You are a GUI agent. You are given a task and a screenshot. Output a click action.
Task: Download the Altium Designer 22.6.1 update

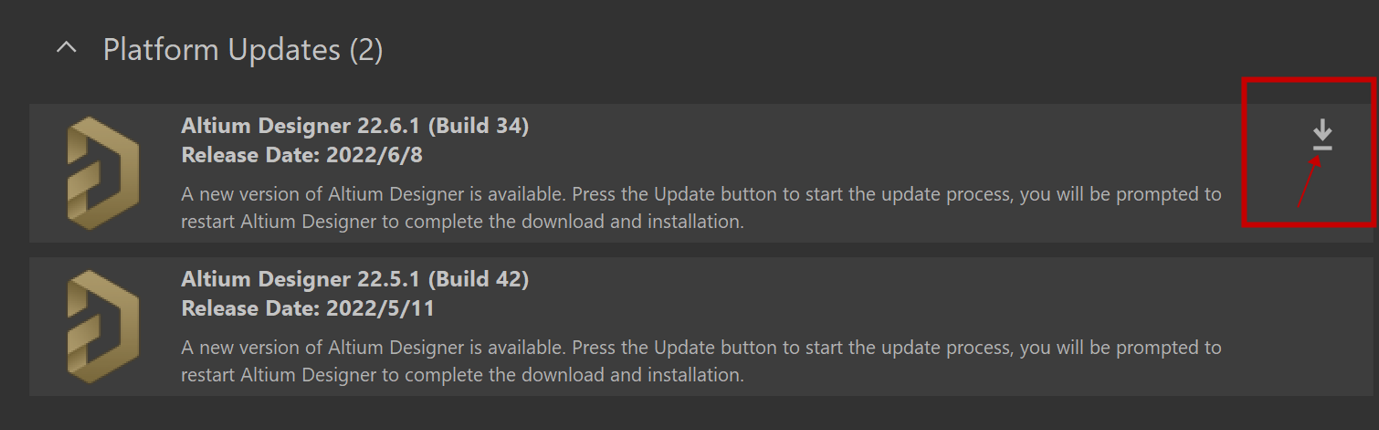pyautogui.click(x=1322, y=135)
